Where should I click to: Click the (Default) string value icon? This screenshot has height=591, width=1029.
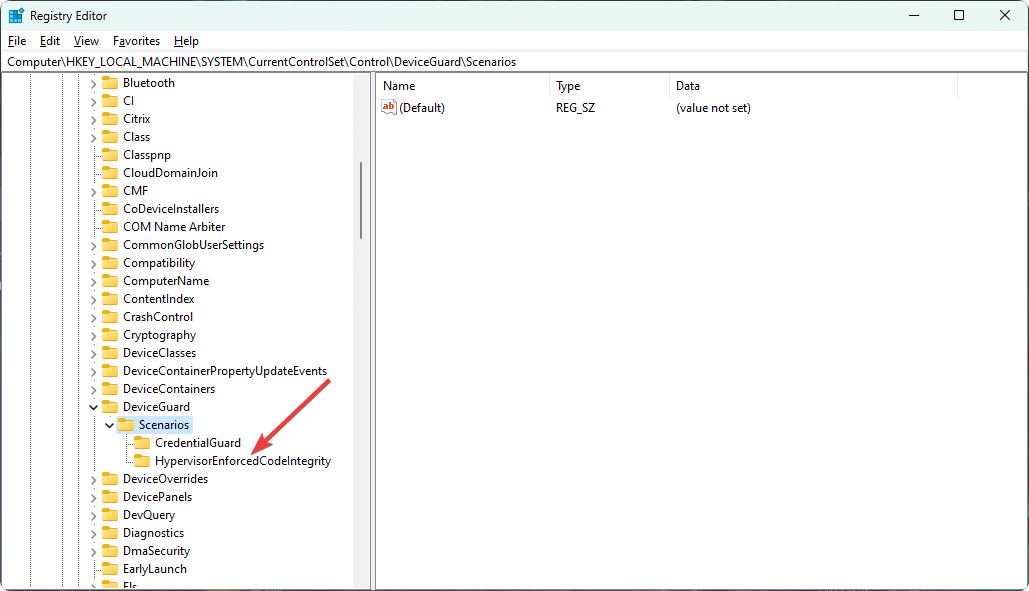pyautogui.click(x=389, y=107)
